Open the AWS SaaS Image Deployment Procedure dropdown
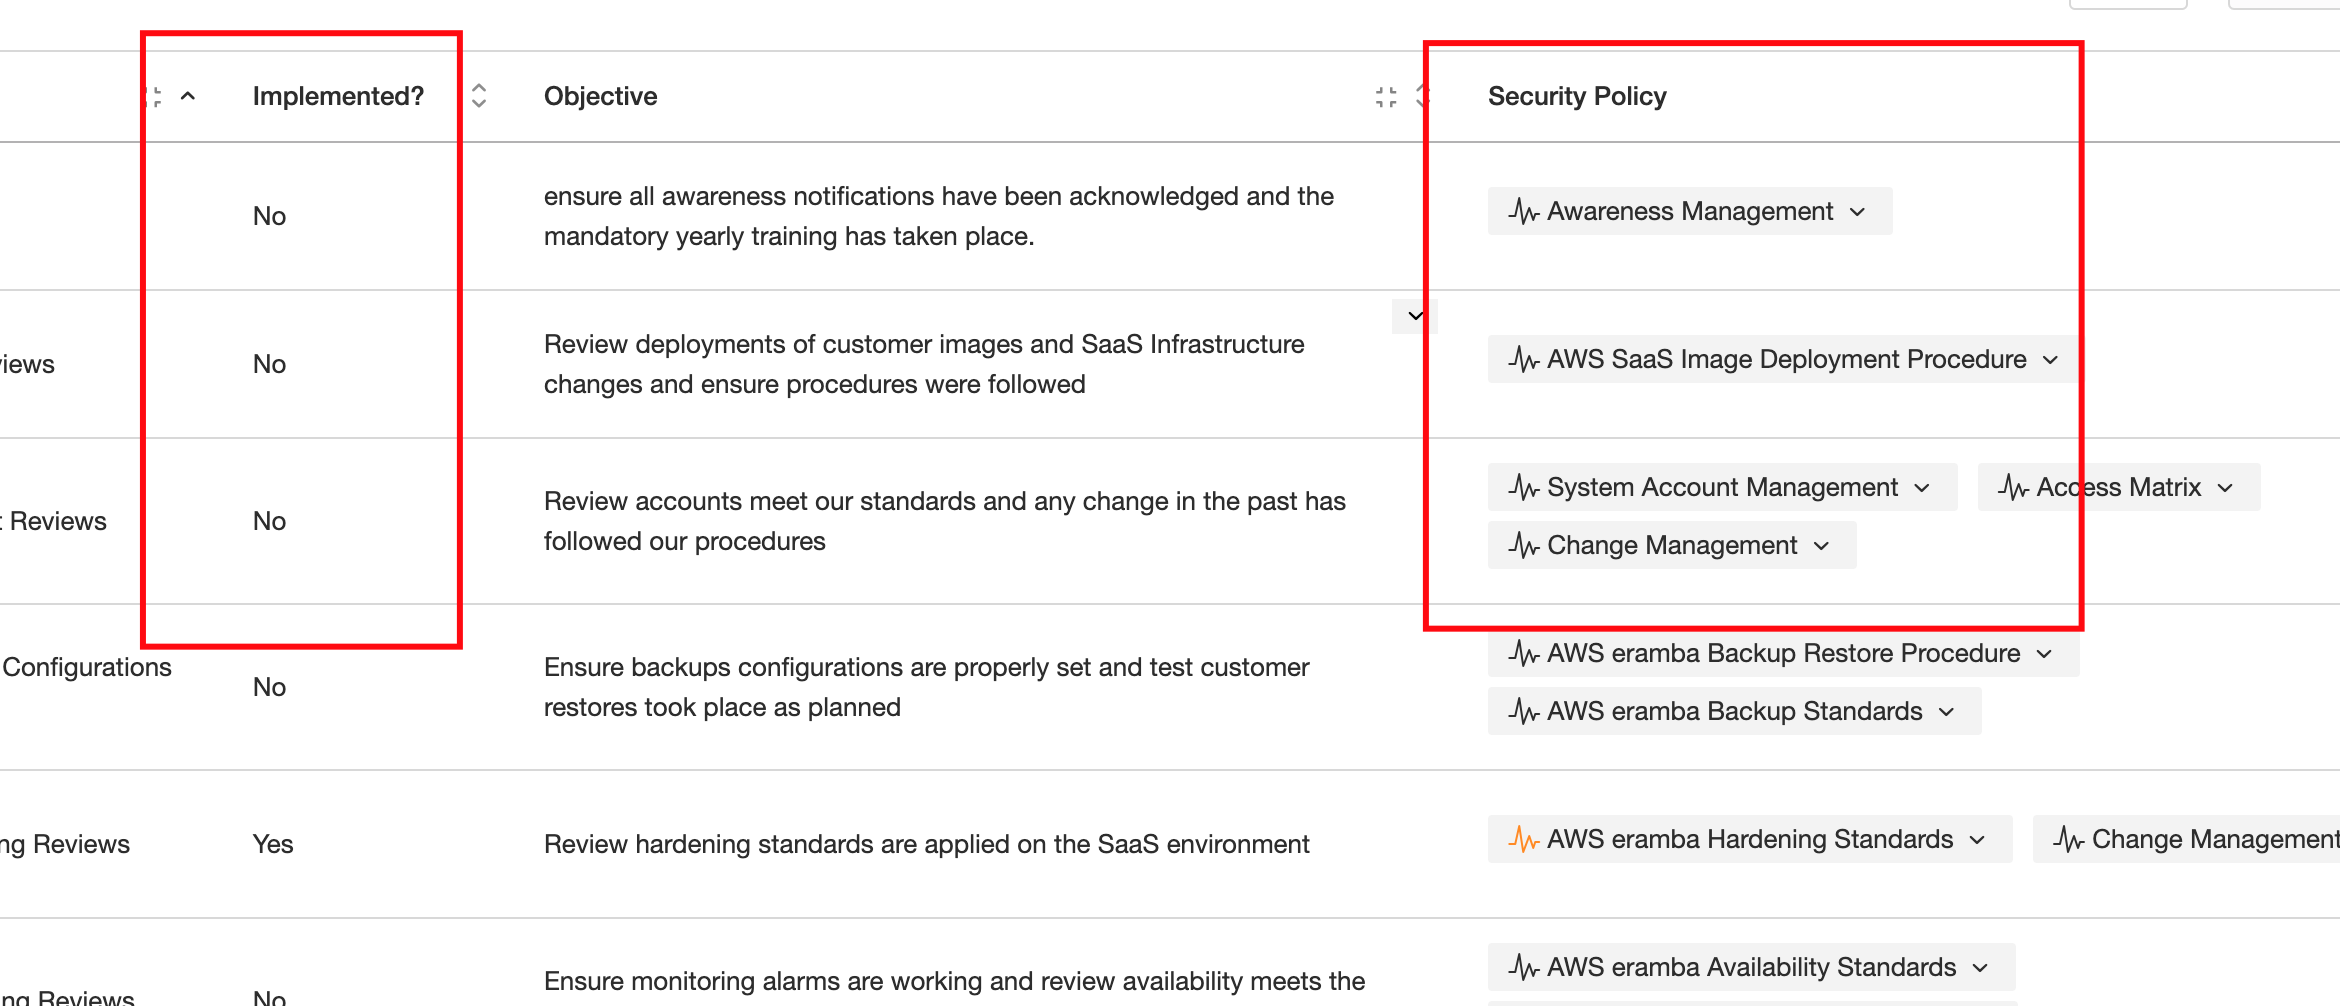Image resolution: width=2340 pixels, height=1006 pixels. point(2051,360)
